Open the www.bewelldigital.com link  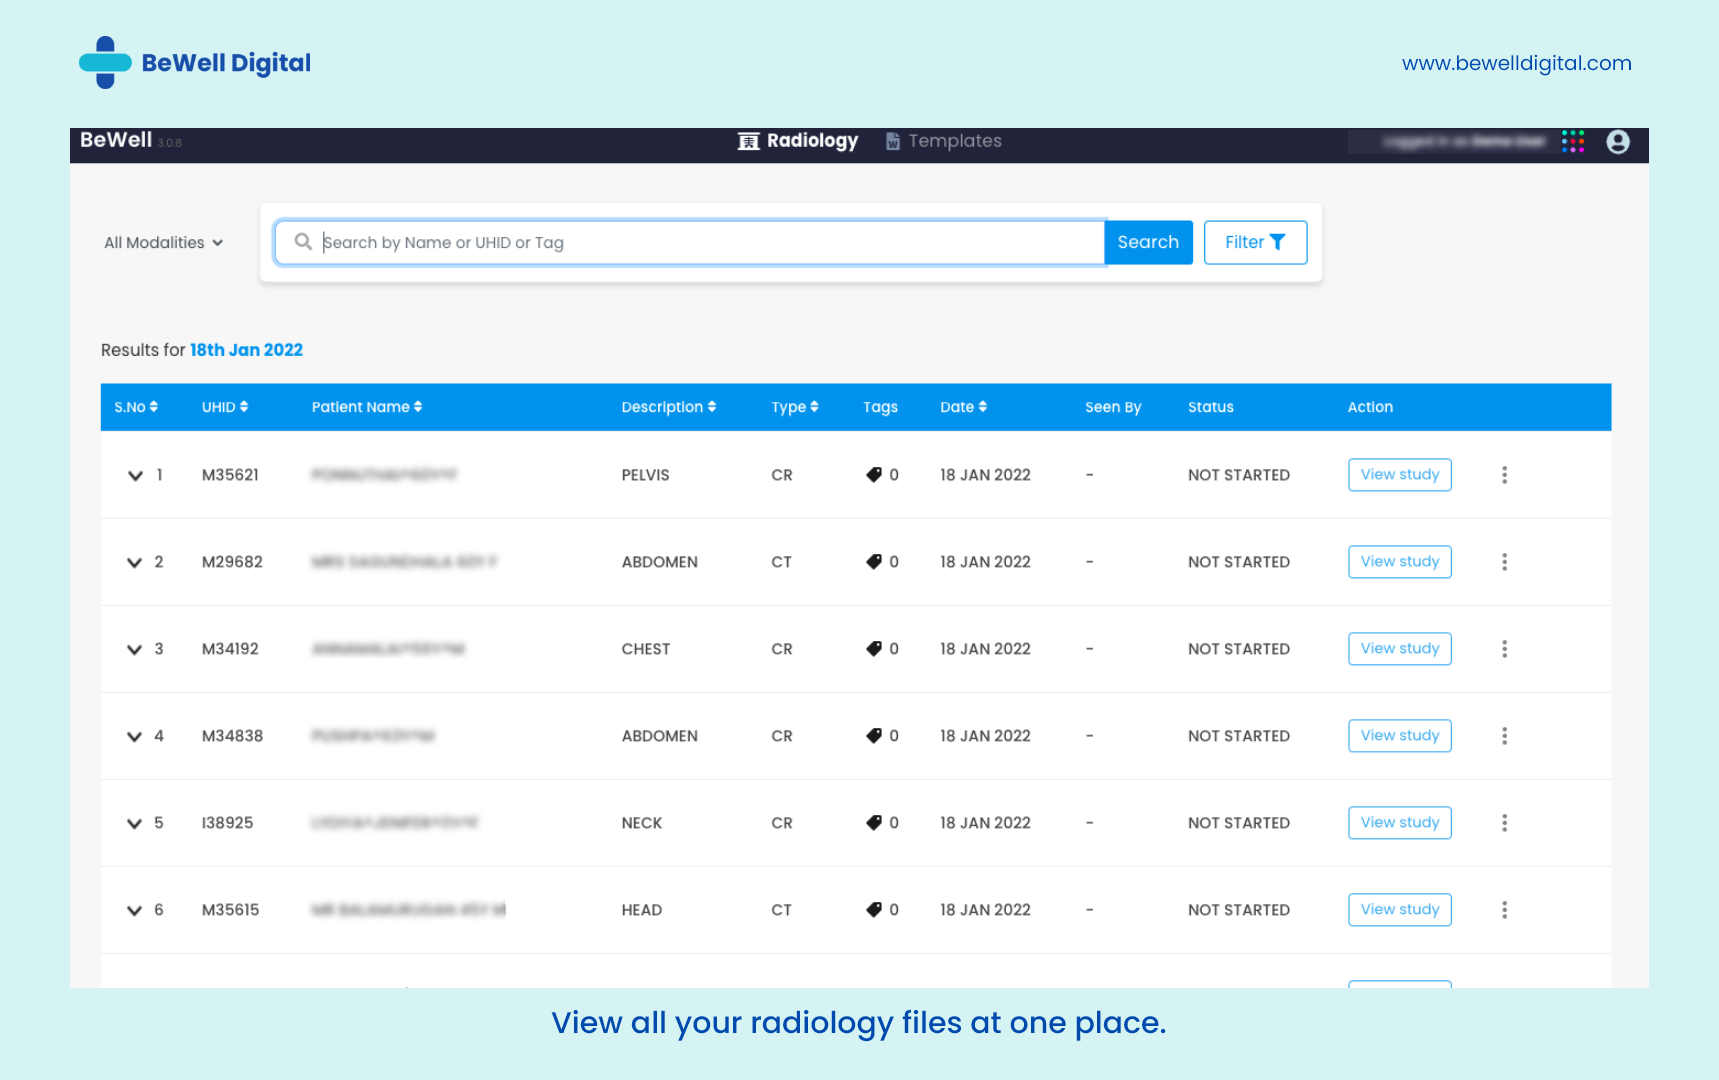coord(1516,62)
